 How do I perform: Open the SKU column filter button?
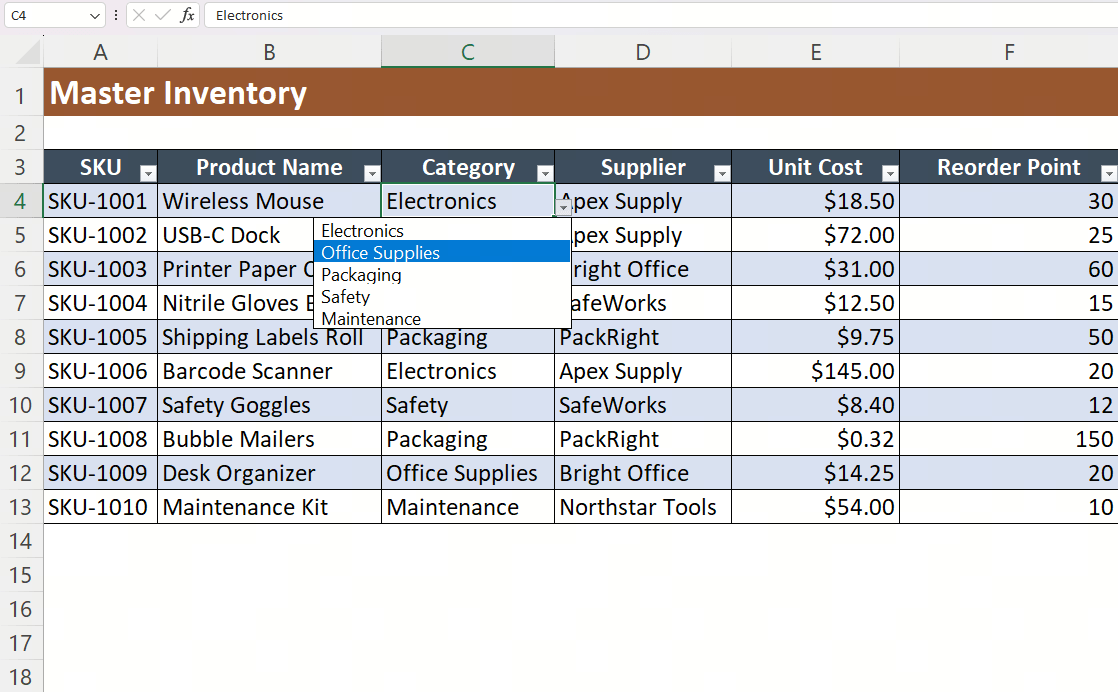pos(148,172)
